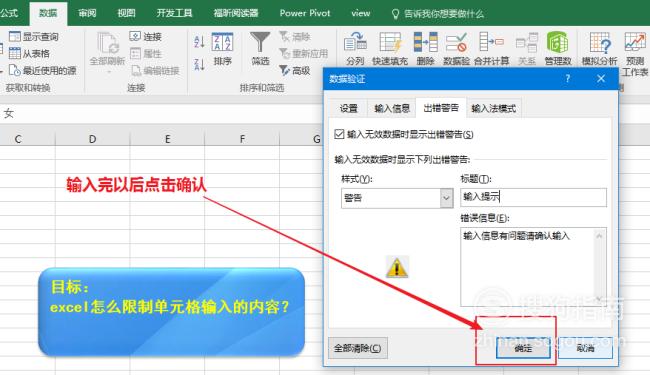
Task: Click the Refresh All (全部刷新) icon
Action: click(107, 43)
